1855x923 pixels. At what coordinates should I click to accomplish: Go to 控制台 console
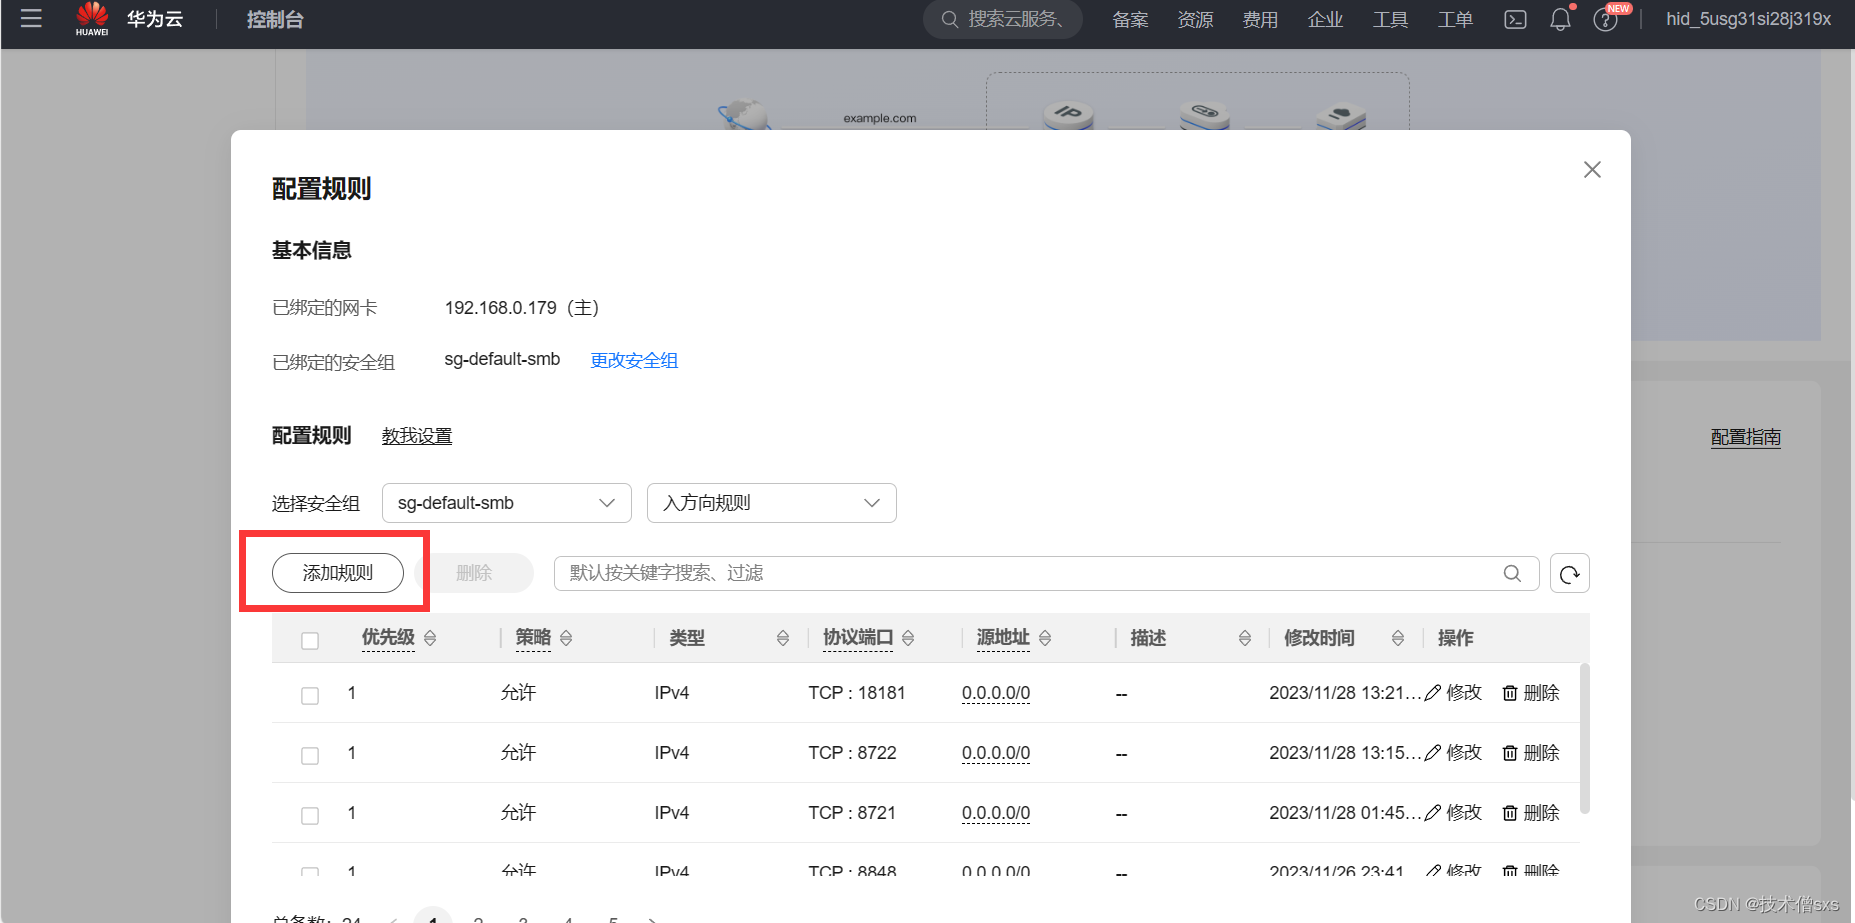pyautogui.click(x=275, y=20)
